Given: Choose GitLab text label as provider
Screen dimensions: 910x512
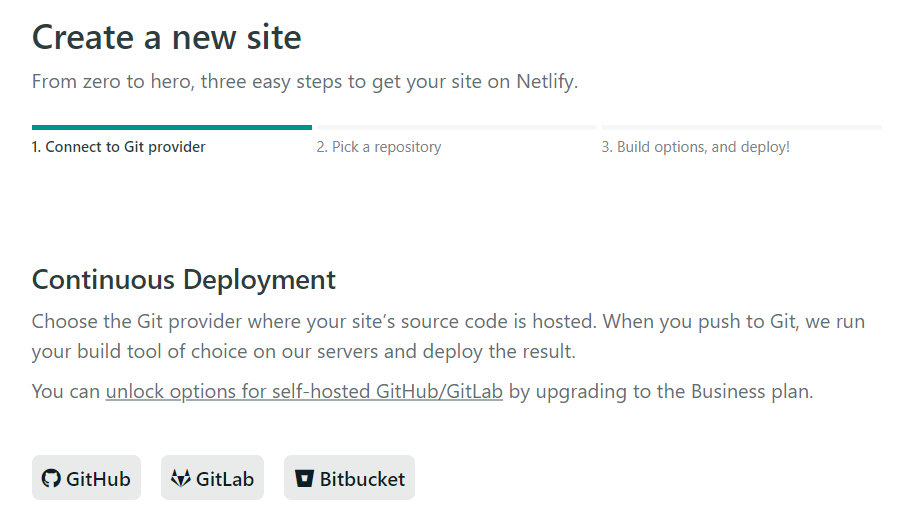Looking at the screenshot, I should point(225,479).
